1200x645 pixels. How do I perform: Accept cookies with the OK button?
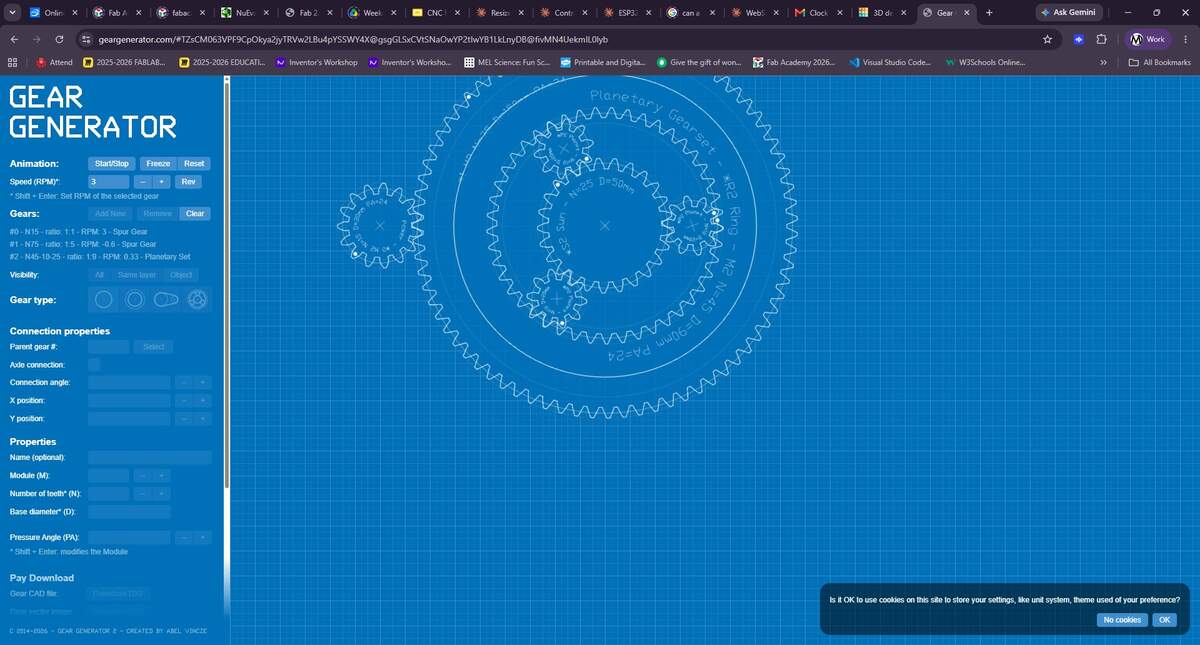(1164, 620)
